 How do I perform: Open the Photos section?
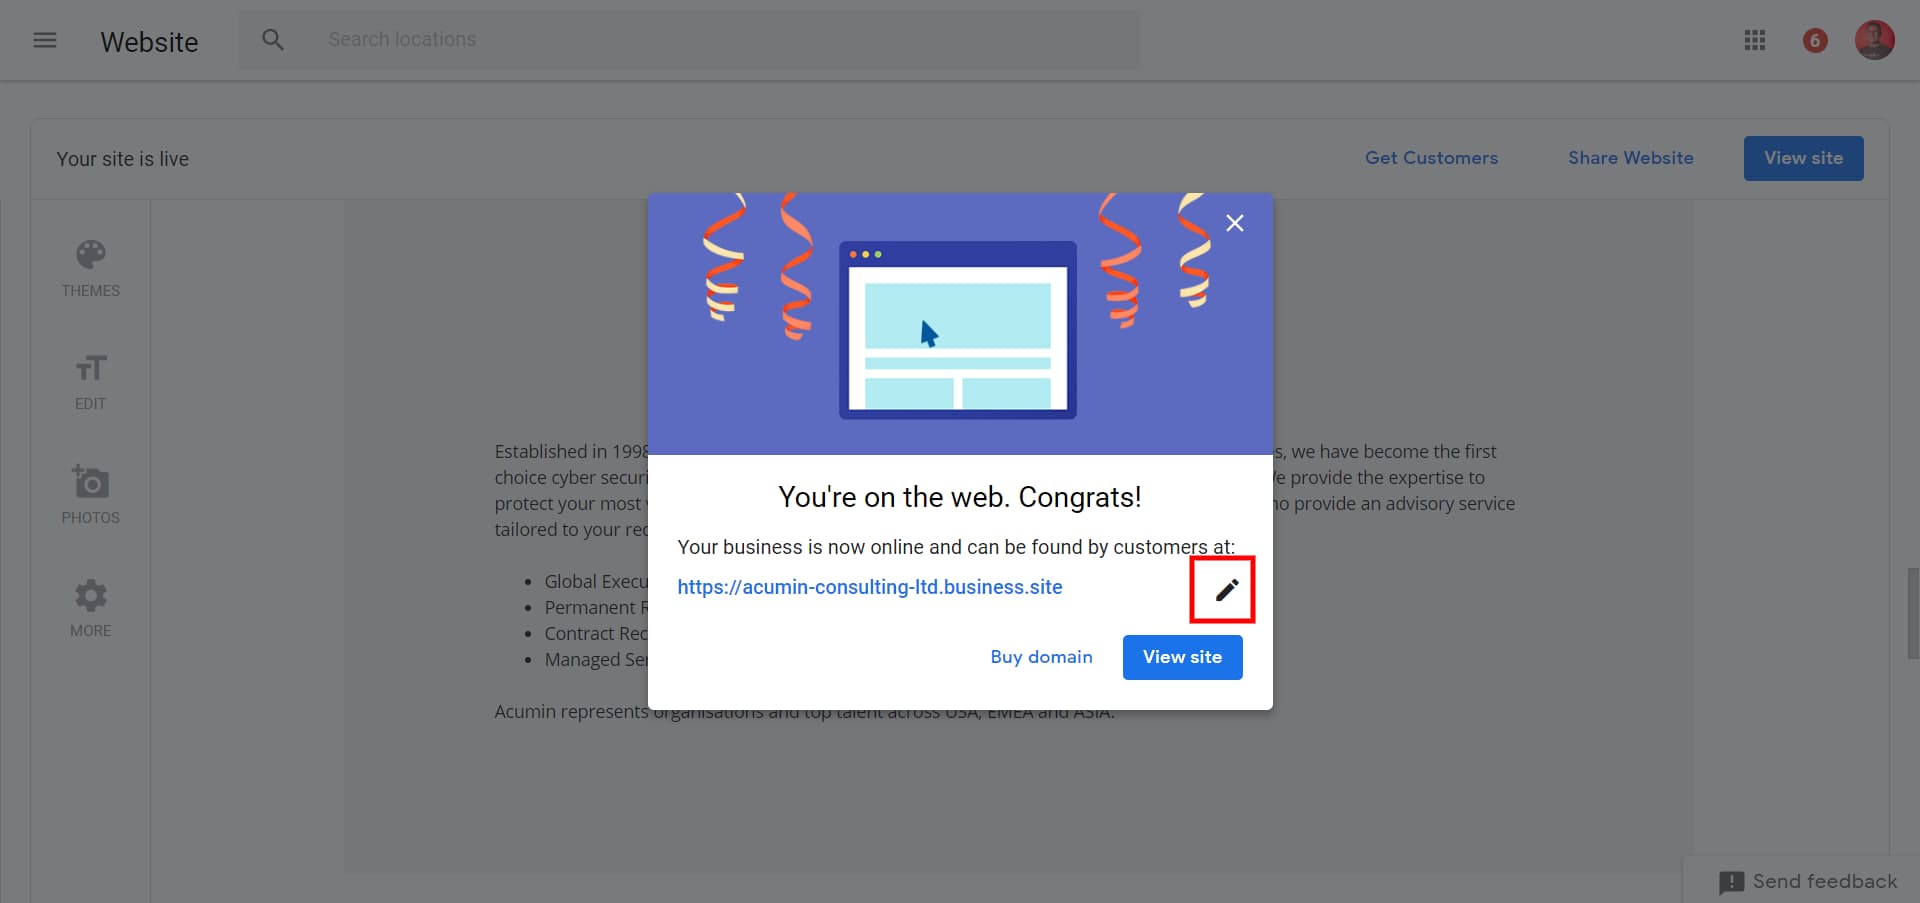tap(90, 492)
